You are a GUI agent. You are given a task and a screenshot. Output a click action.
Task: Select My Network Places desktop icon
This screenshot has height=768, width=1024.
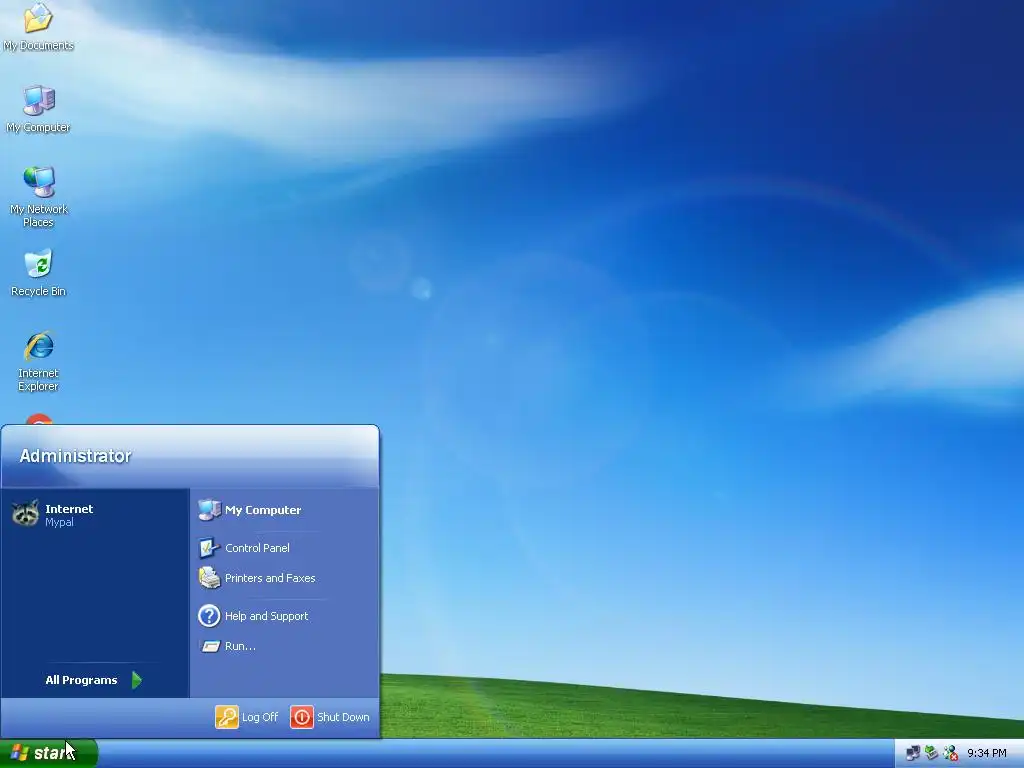pos(38,197)
